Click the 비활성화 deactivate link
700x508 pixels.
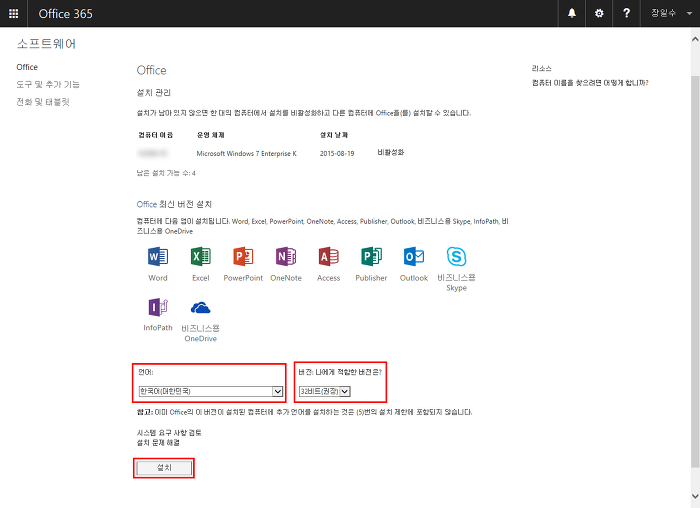[391, 152]
